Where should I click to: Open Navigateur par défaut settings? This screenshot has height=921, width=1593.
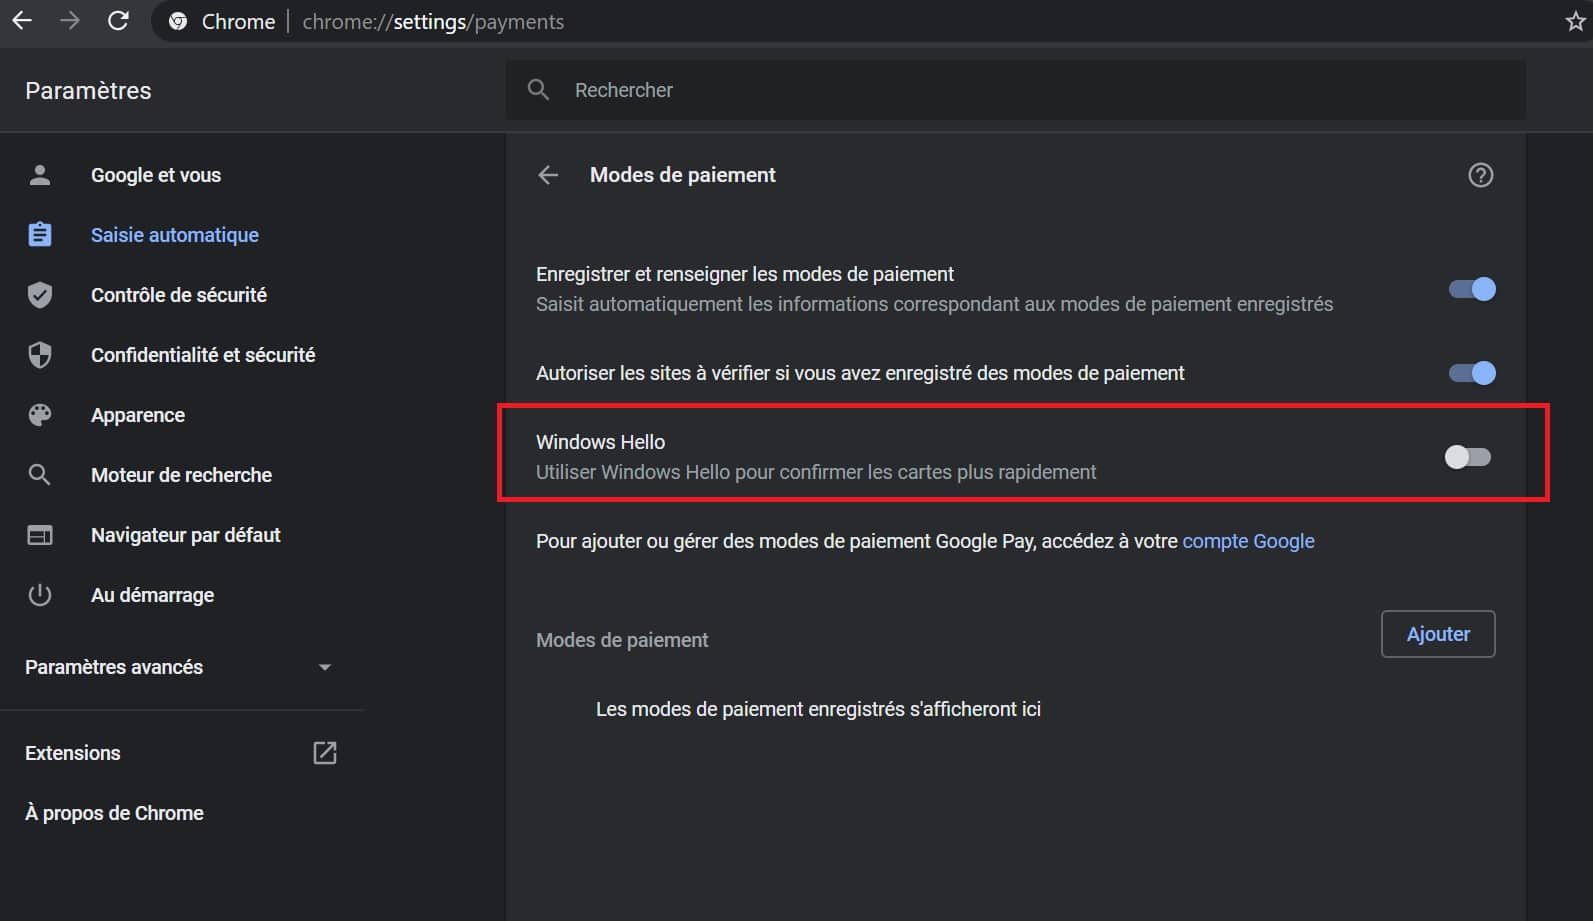(x=185, y=535)
